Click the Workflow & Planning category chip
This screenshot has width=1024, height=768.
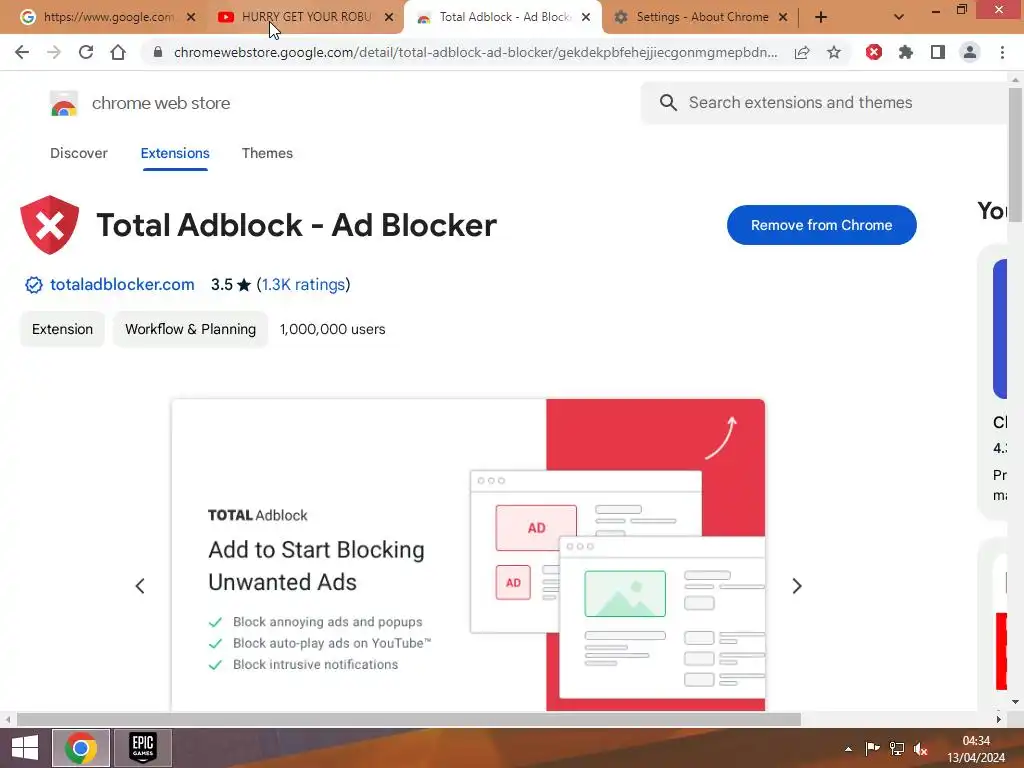[x=191, y=329]
